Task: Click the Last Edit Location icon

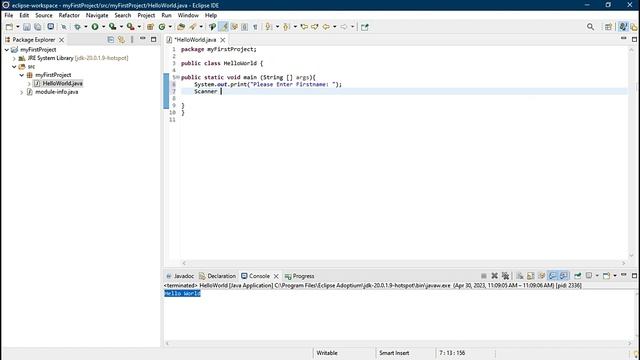Action: click(304, 27)
